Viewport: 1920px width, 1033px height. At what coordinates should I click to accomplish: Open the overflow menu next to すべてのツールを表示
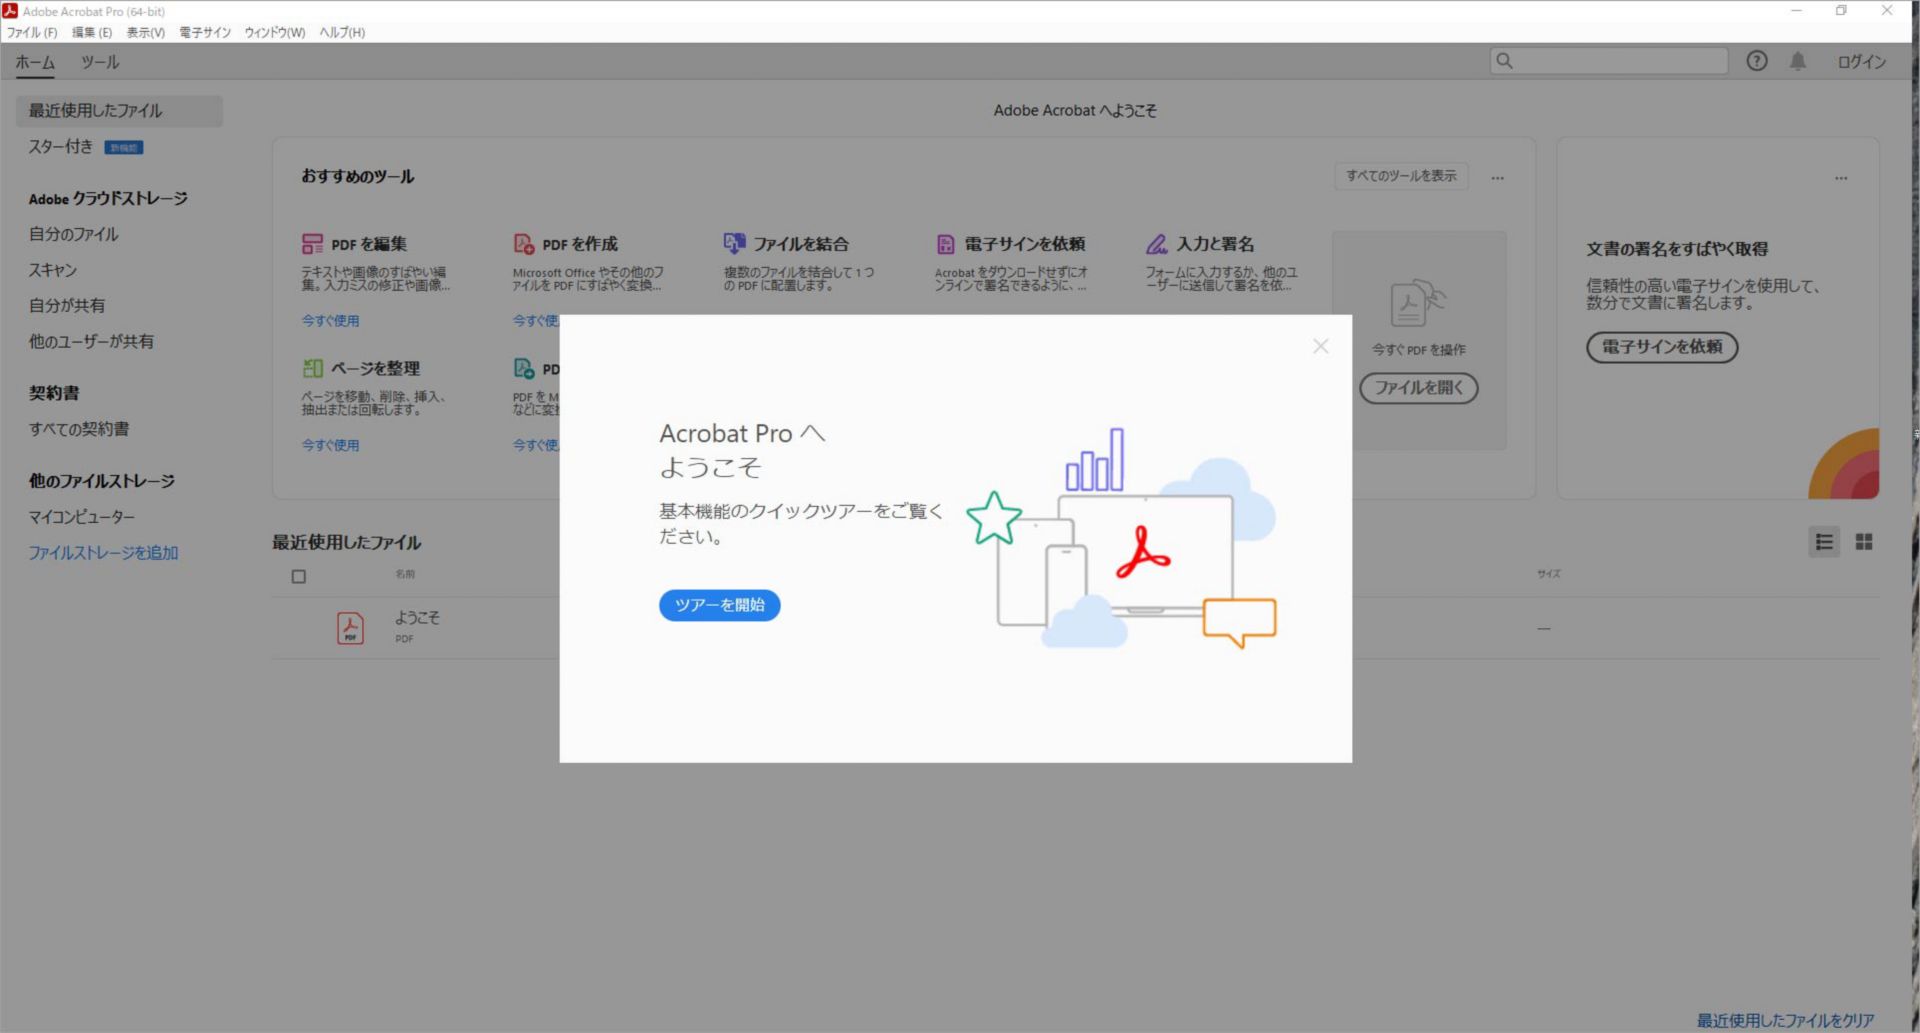coord(1498,176)
